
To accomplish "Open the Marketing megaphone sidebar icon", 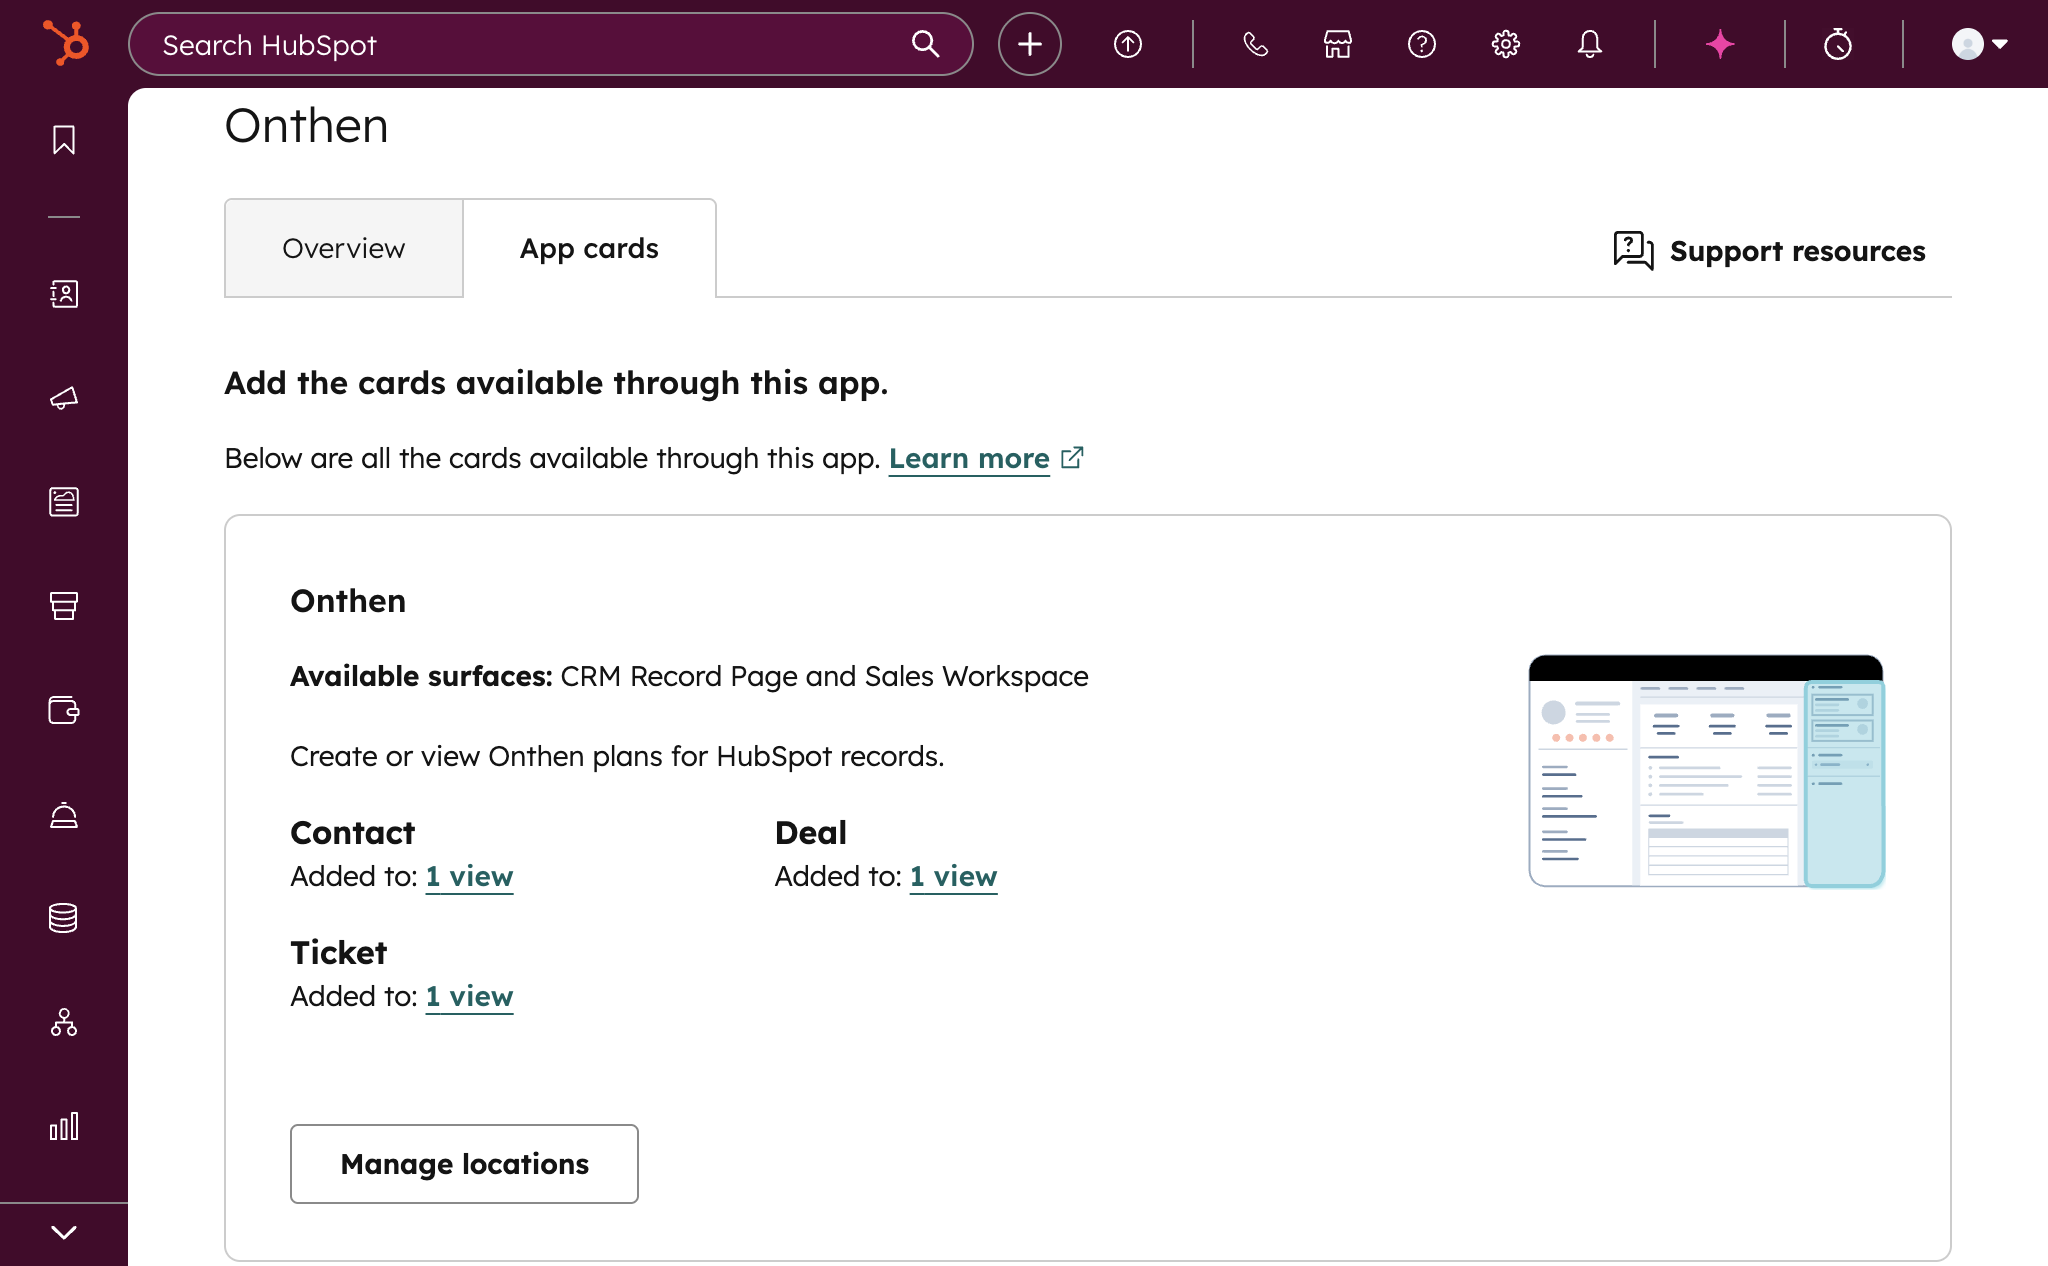I will [64, 398].
